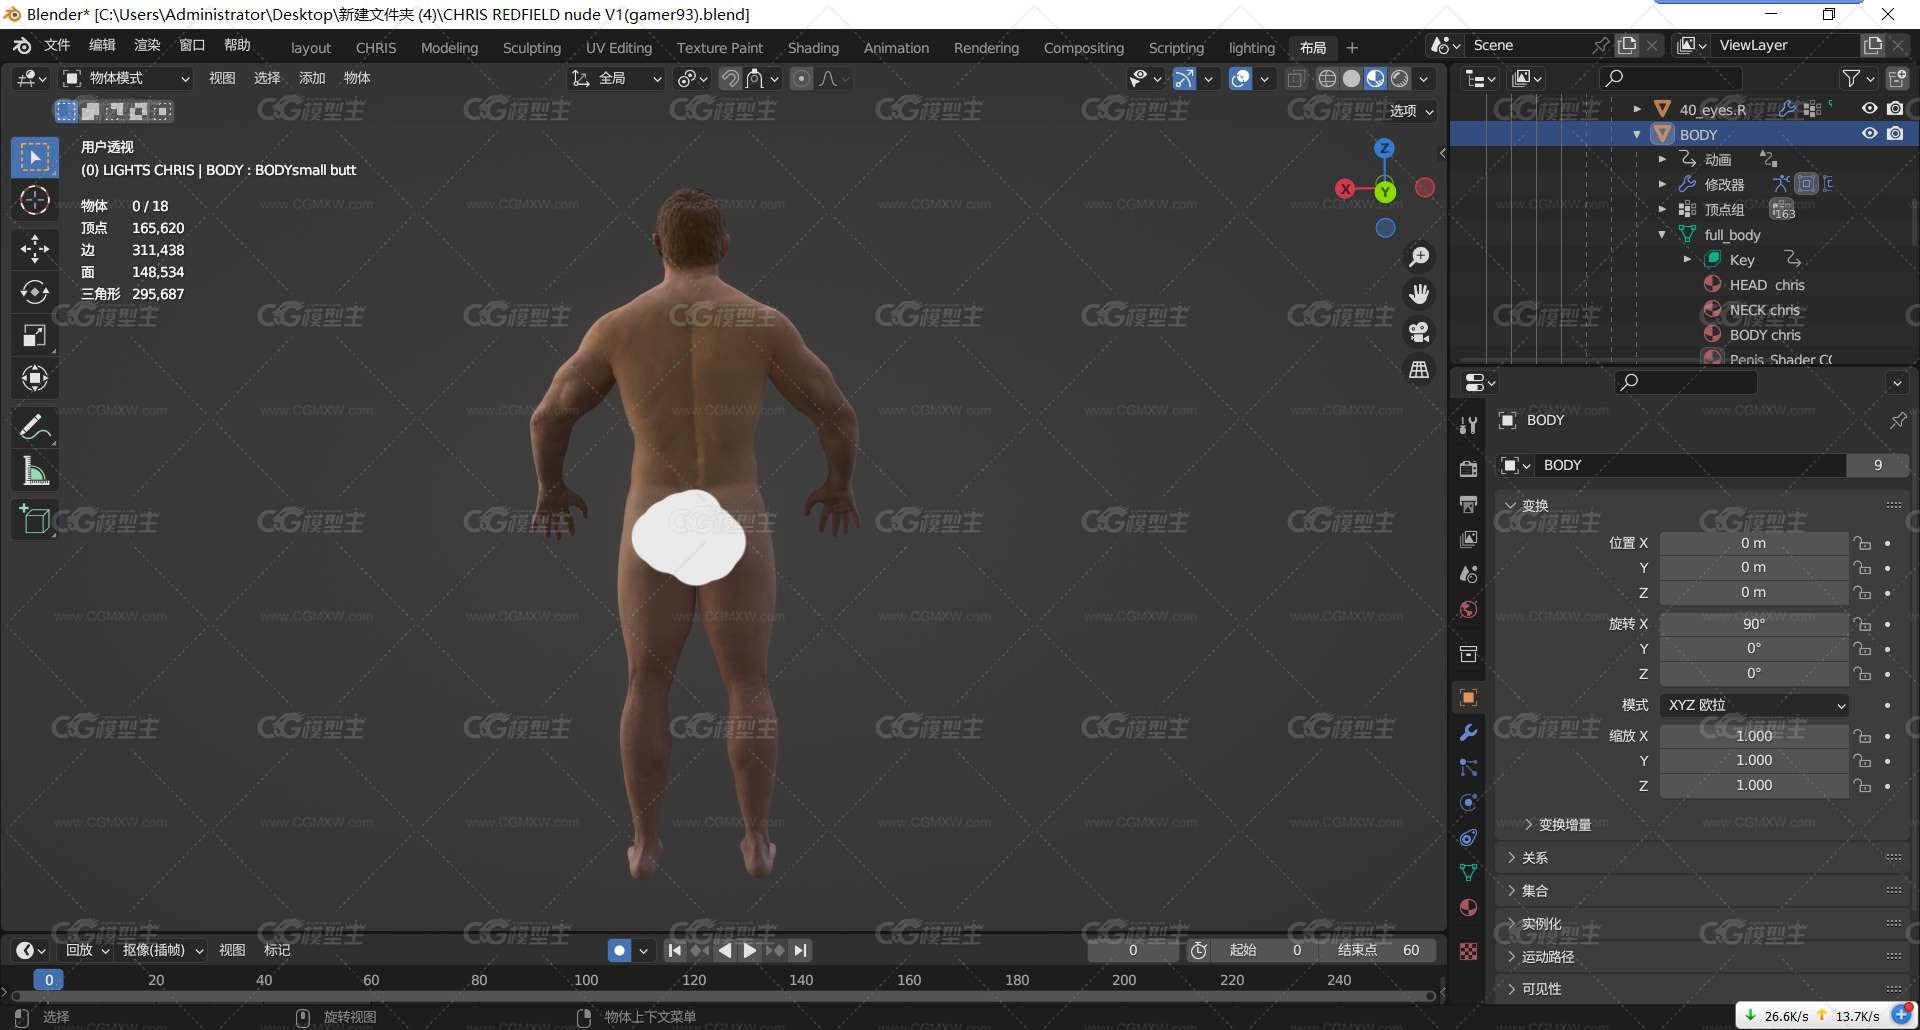The image size is (1920, 1030).
Task: Open the Particles properties tab
Action: click(x=1468, y=767)
